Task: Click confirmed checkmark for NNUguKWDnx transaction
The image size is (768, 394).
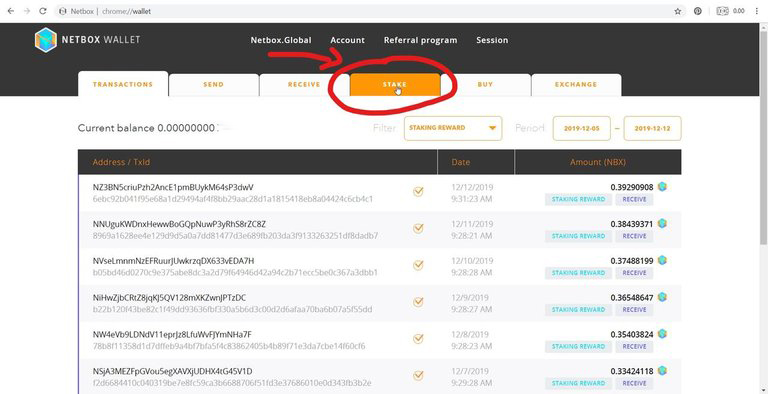Action: tap(418, 228)
